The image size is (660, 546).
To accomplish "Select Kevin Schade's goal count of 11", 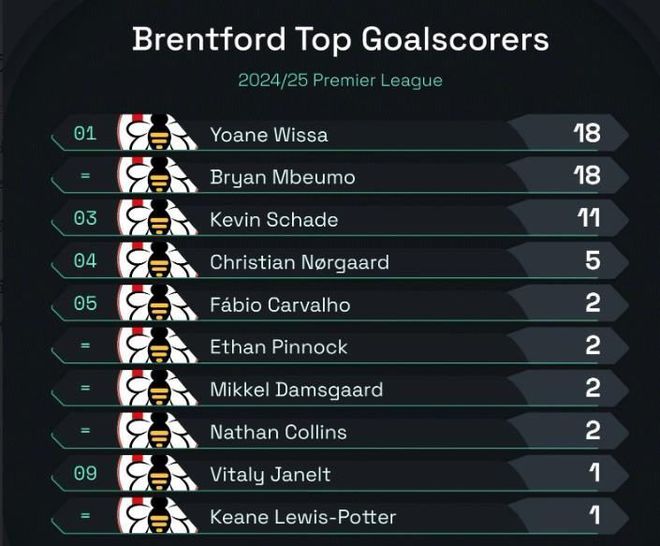I will click(587, 218).
